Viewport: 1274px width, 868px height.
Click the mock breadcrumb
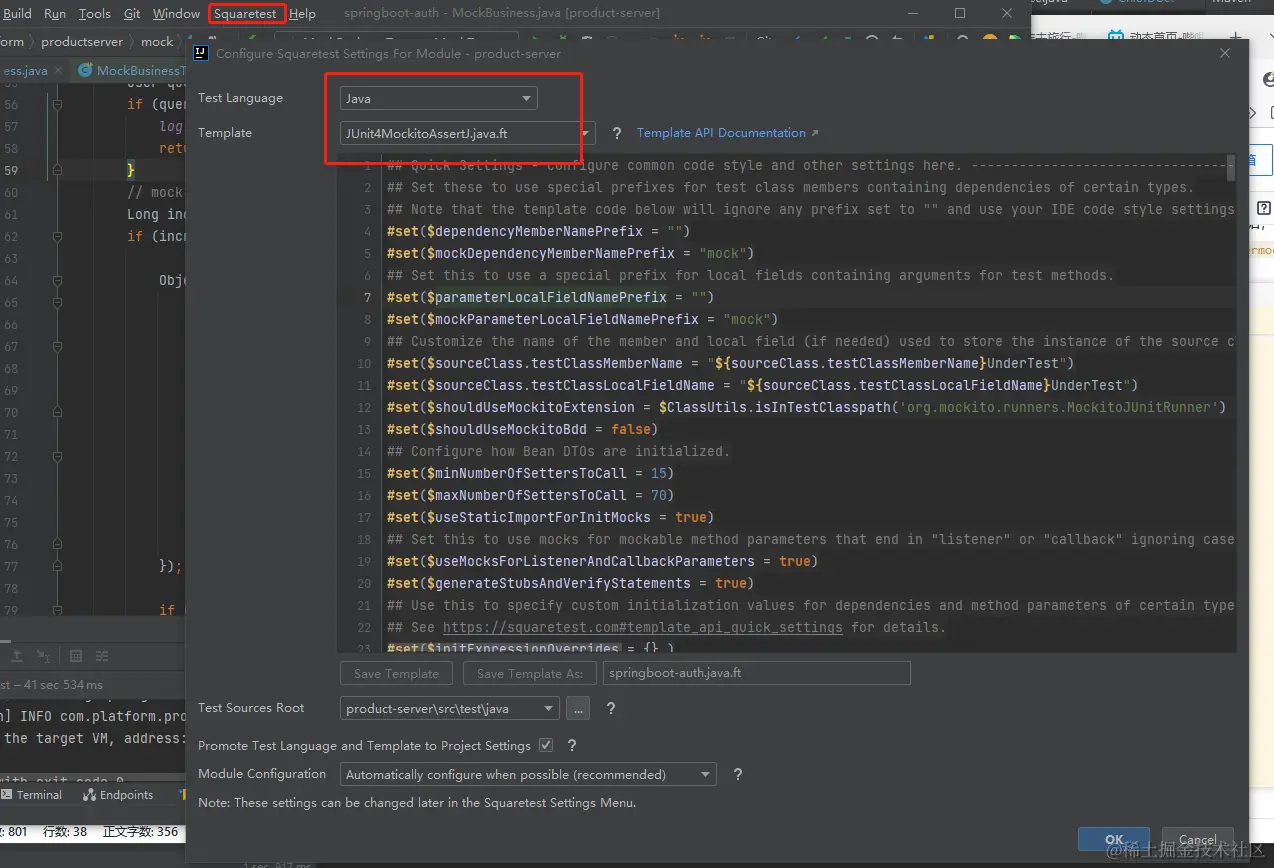point(157,42)
